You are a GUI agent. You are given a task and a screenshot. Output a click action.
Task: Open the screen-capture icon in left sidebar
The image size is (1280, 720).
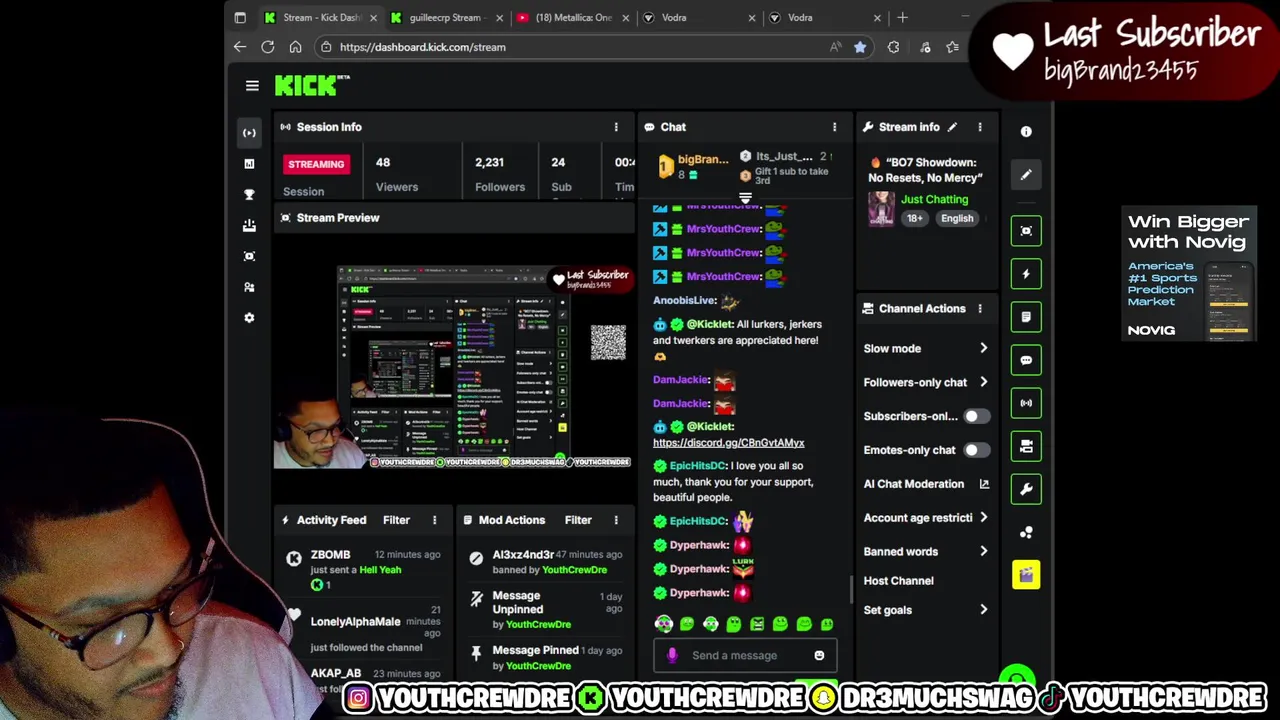pyautogui.click(x=249, y=256)
